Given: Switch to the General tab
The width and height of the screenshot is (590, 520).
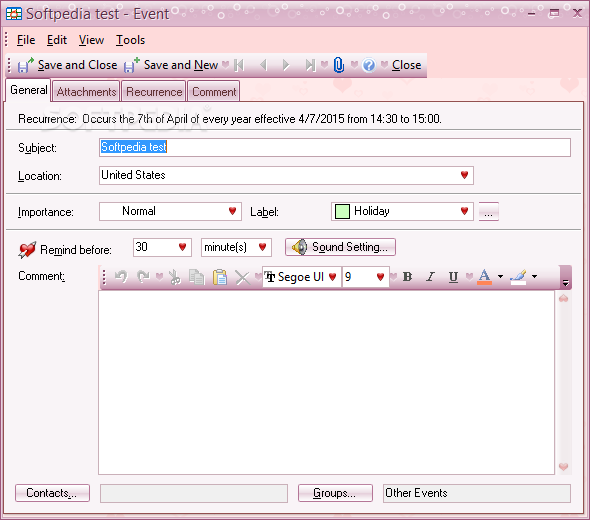Looking at the screenshot, I should 28,90.
